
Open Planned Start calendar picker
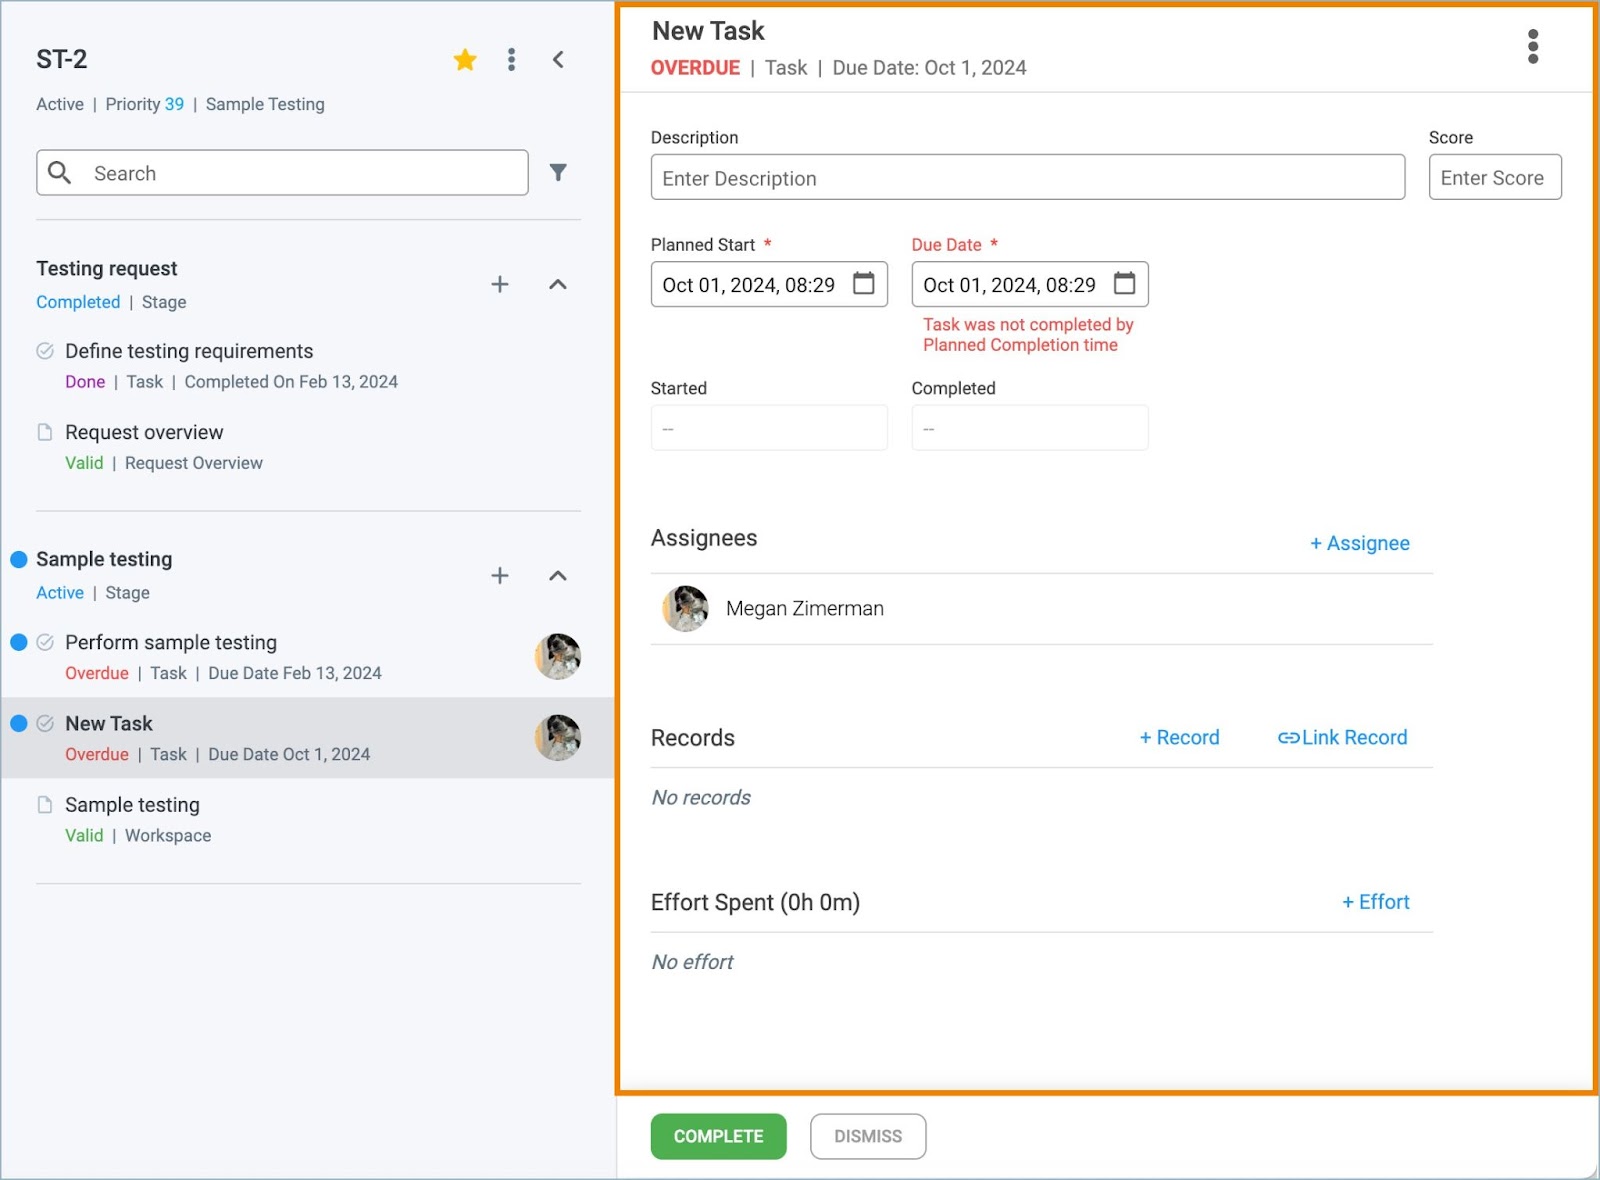(x=864, y=284)
